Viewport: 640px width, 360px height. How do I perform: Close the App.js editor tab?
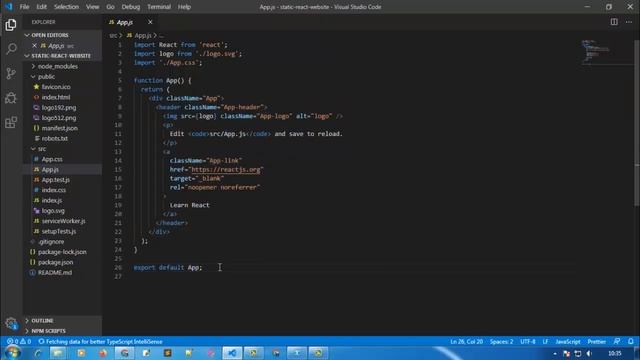coord(150,22)
